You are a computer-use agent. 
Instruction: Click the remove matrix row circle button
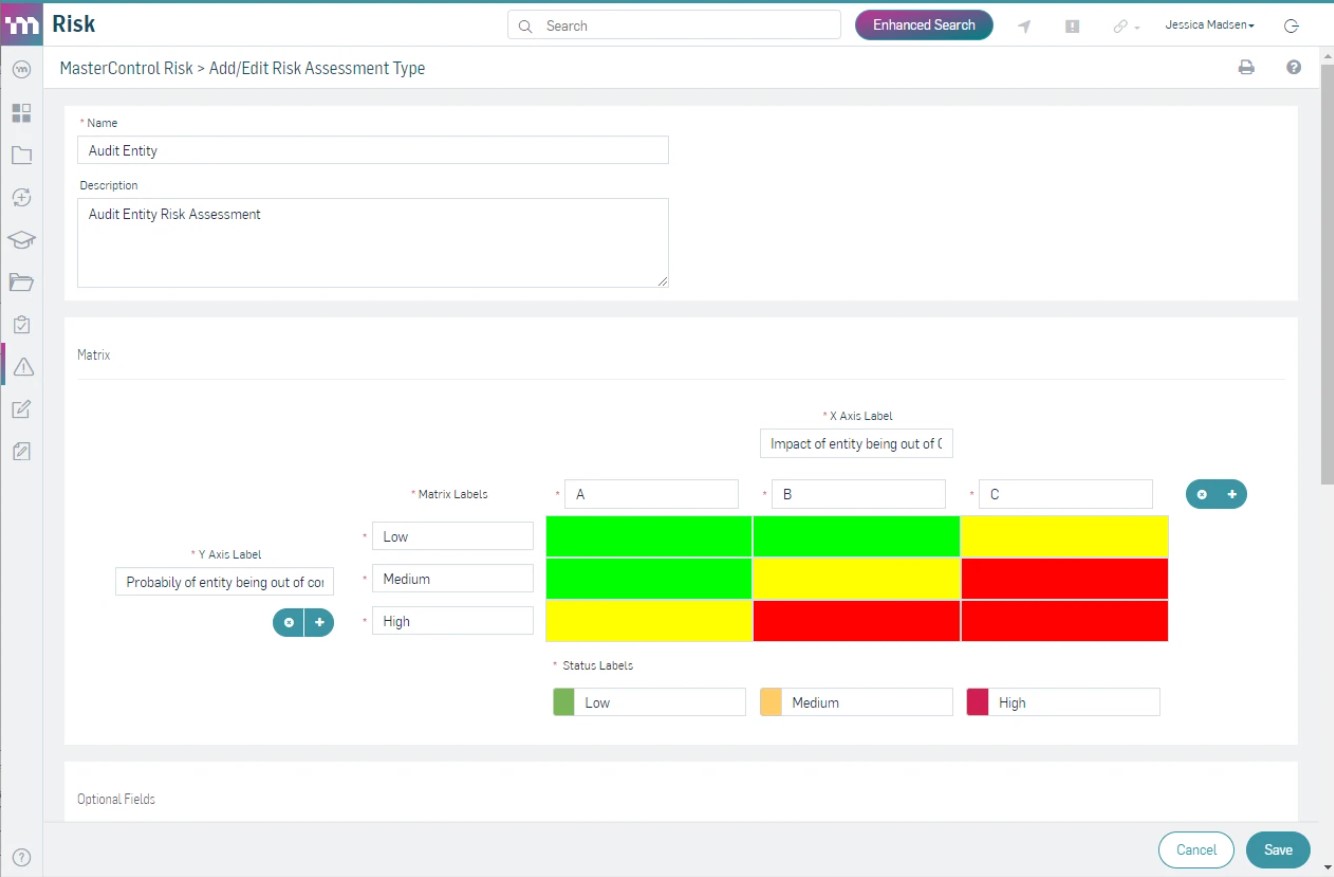[x=288, y=622]
